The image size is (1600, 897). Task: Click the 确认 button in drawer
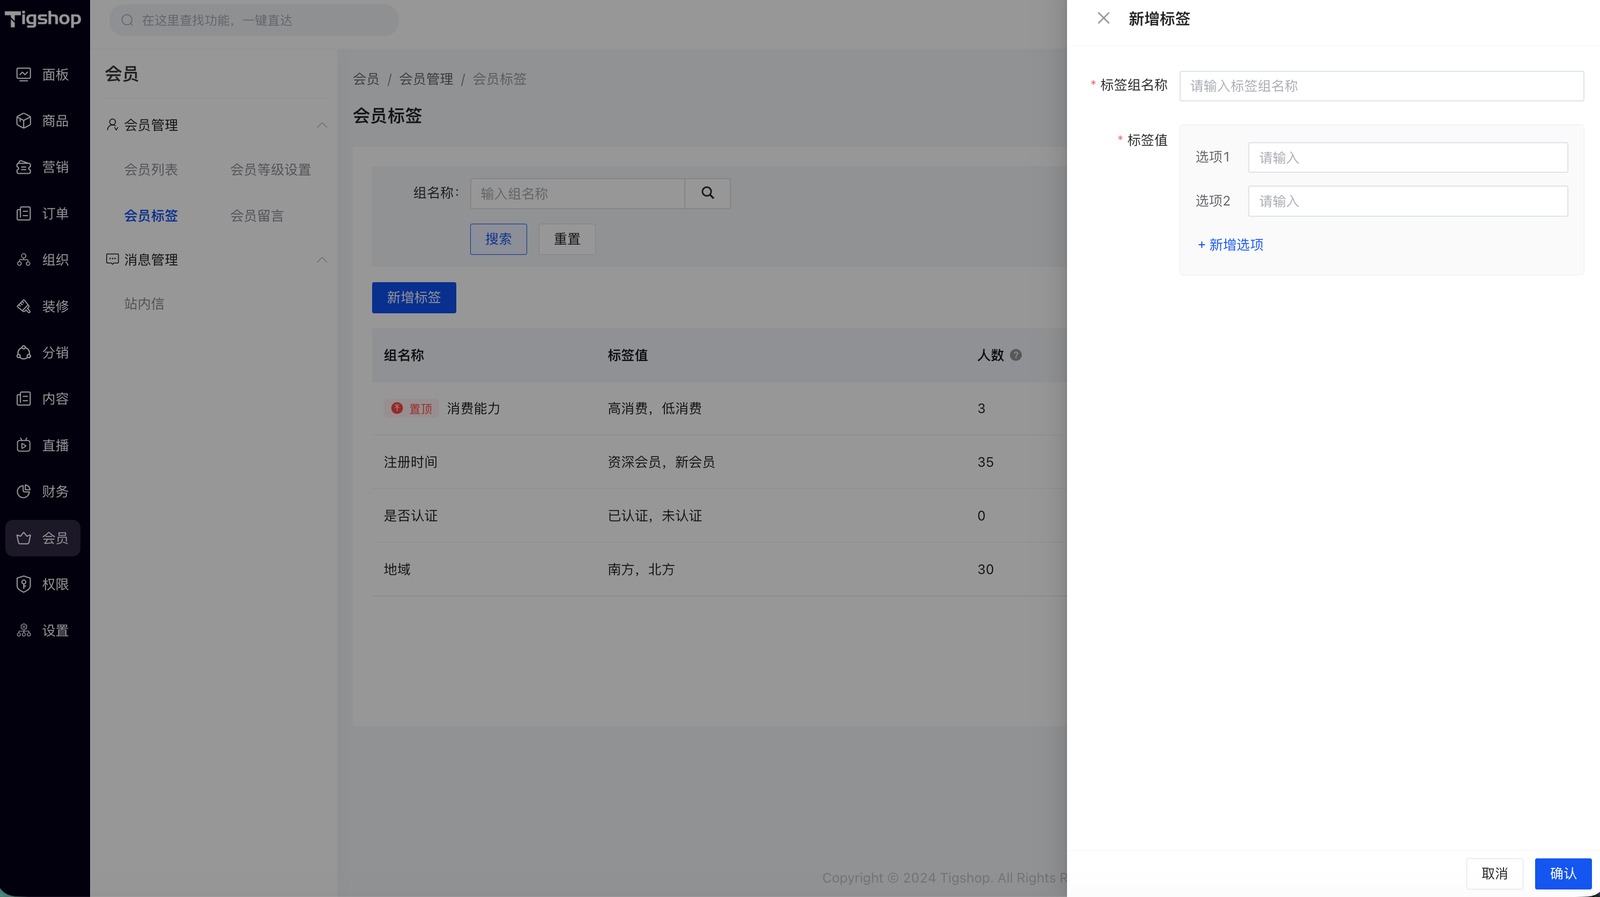tap(1562, 874)
